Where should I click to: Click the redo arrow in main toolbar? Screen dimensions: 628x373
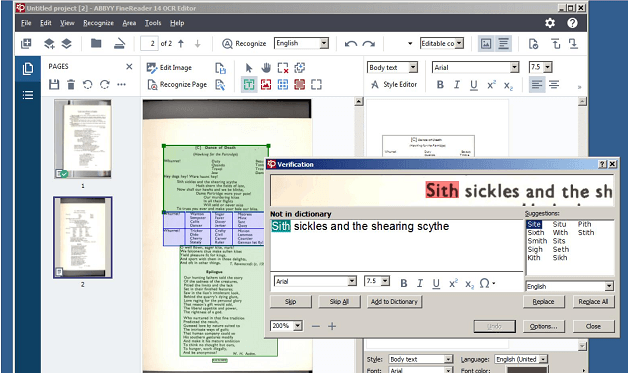(x=369, y=44)
